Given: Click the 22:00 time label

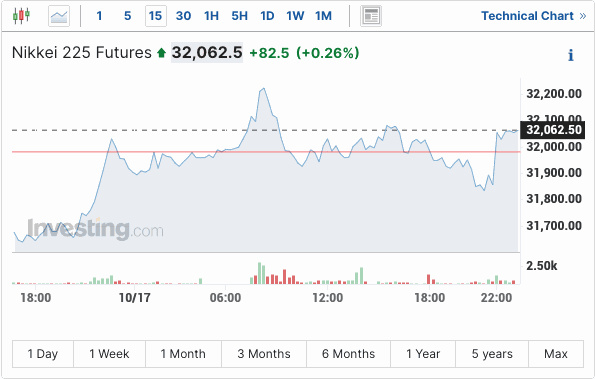Looking at the screenshot, I should (x=496, y=298).
